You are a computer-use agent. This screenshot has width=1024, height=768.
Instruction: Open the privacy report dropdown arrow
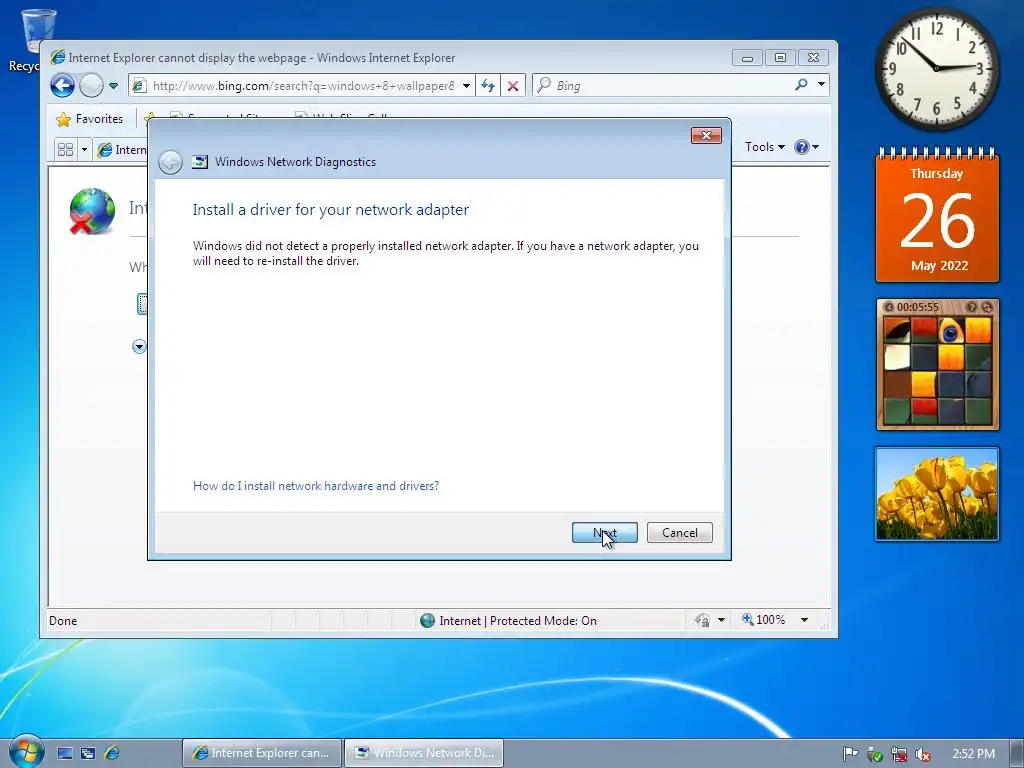(722, 620)
